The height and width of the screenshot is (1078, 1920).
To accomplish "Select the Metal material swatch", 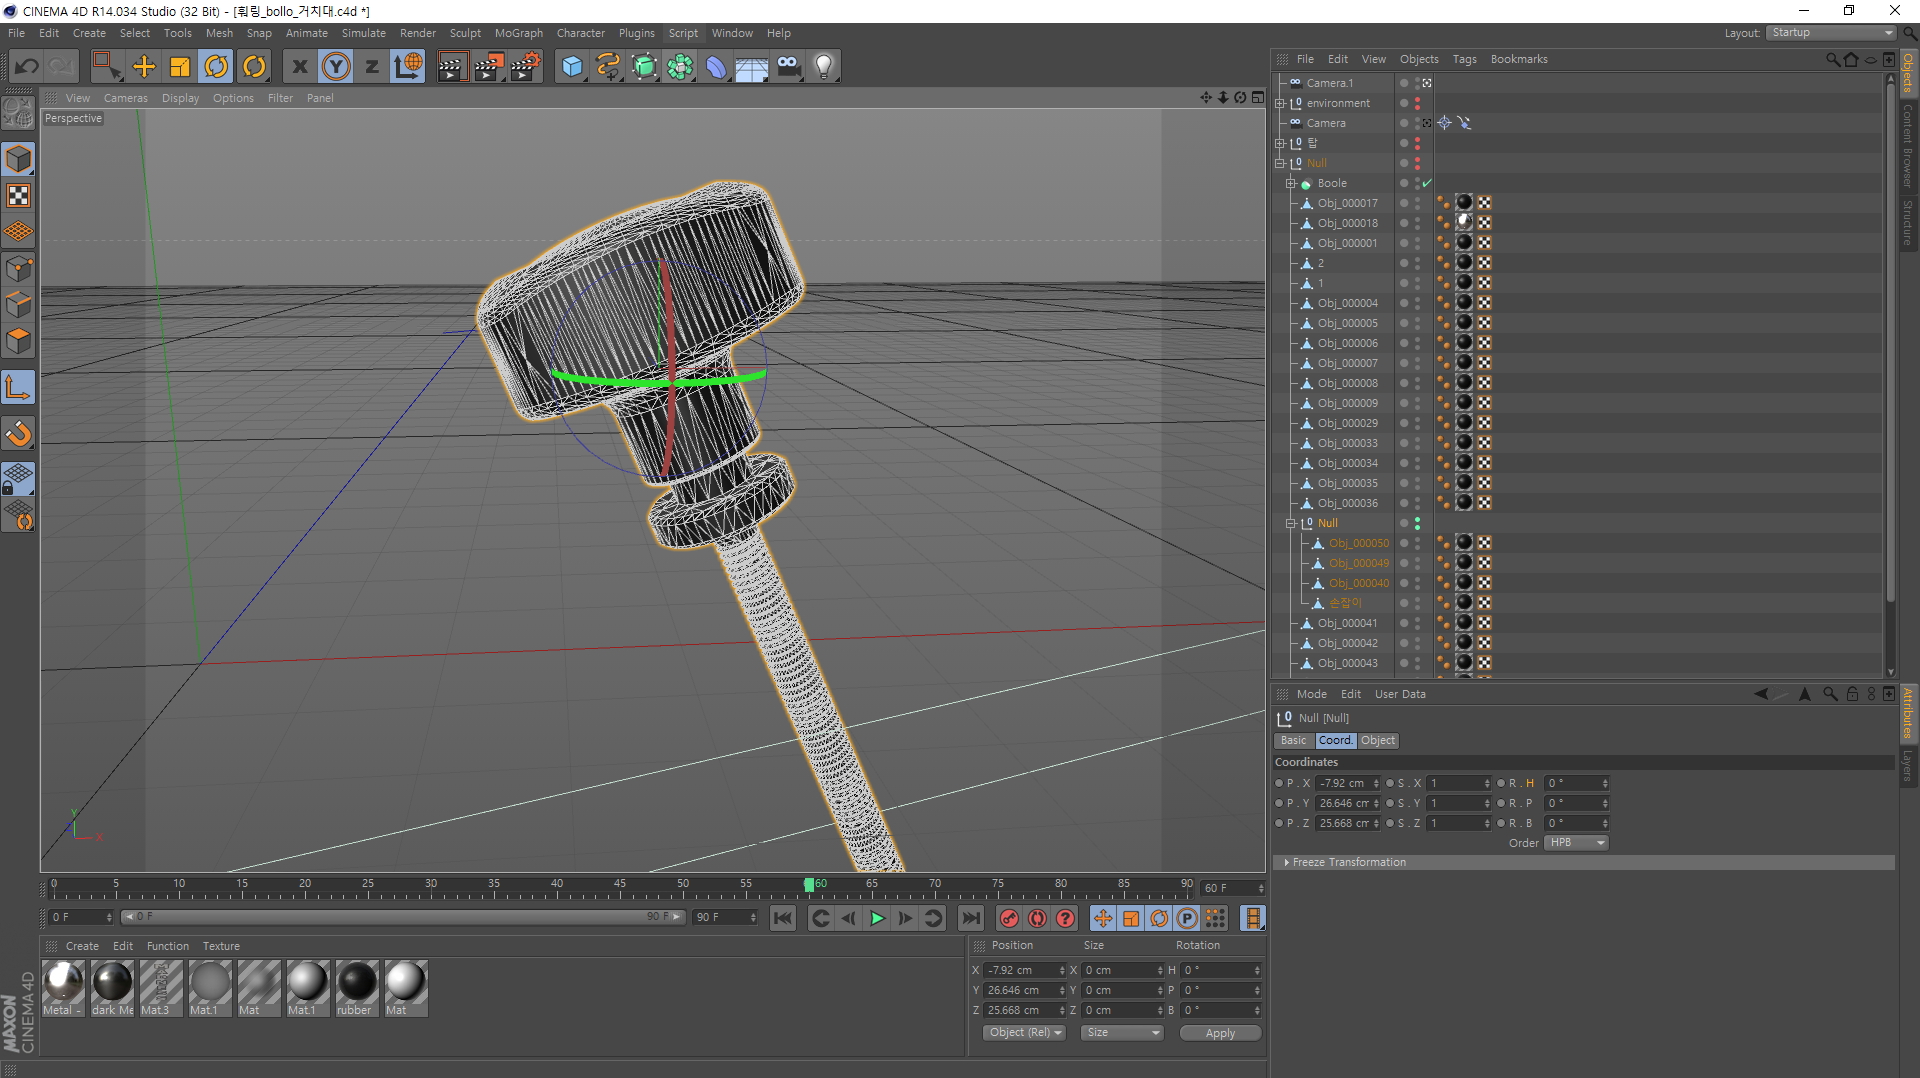I will [63, 988].
